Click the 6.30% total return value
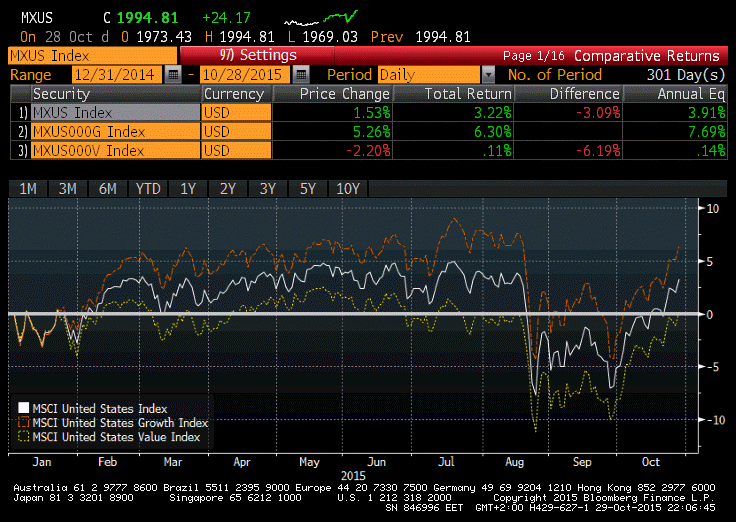 [x=493, y=131]
